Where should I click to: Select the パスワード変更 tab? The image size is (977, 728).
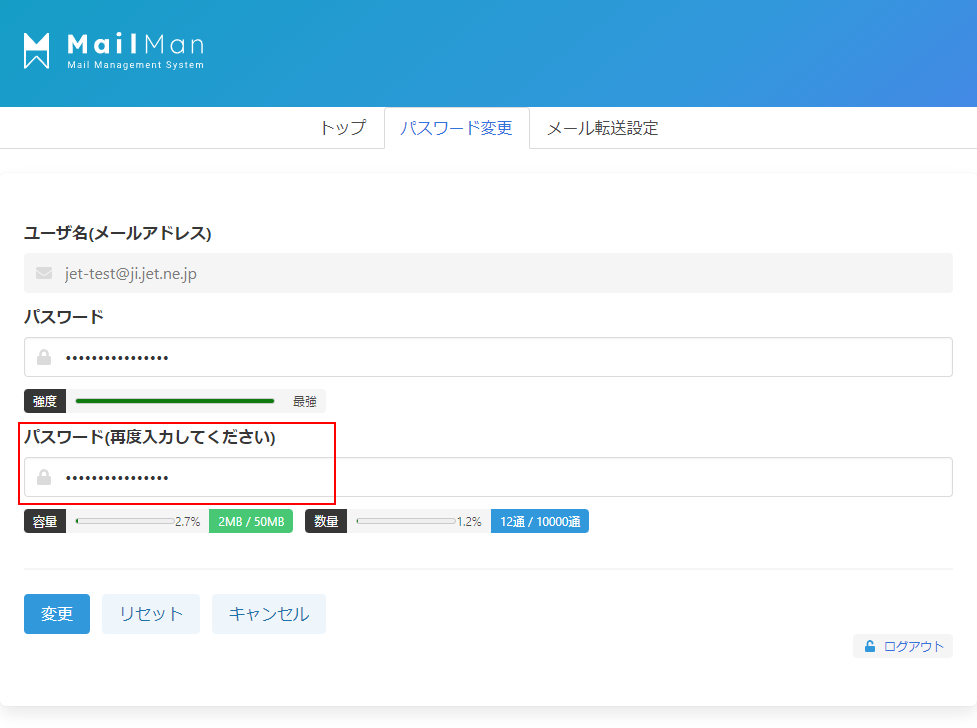pyautogui.click(x=456, y=128)
